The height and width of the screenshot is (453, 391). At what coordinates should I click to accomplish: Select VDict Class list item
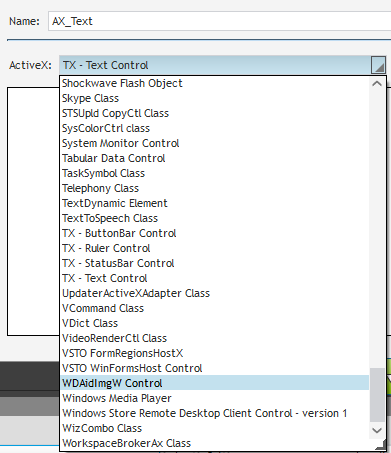tap(215, 323)
